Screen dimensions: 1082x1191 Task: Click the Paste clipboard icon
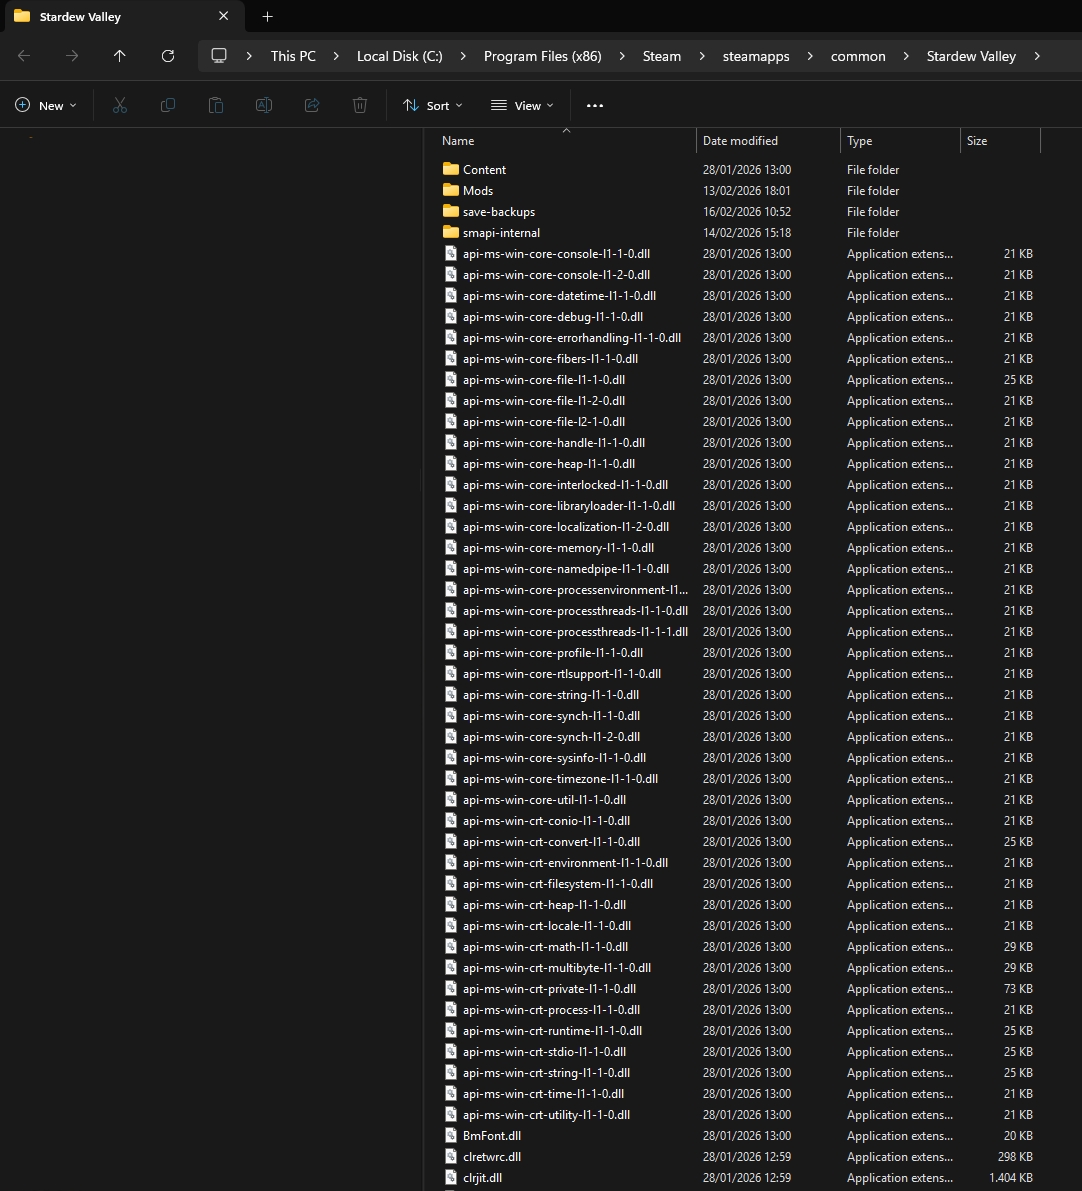coord(216,105)
